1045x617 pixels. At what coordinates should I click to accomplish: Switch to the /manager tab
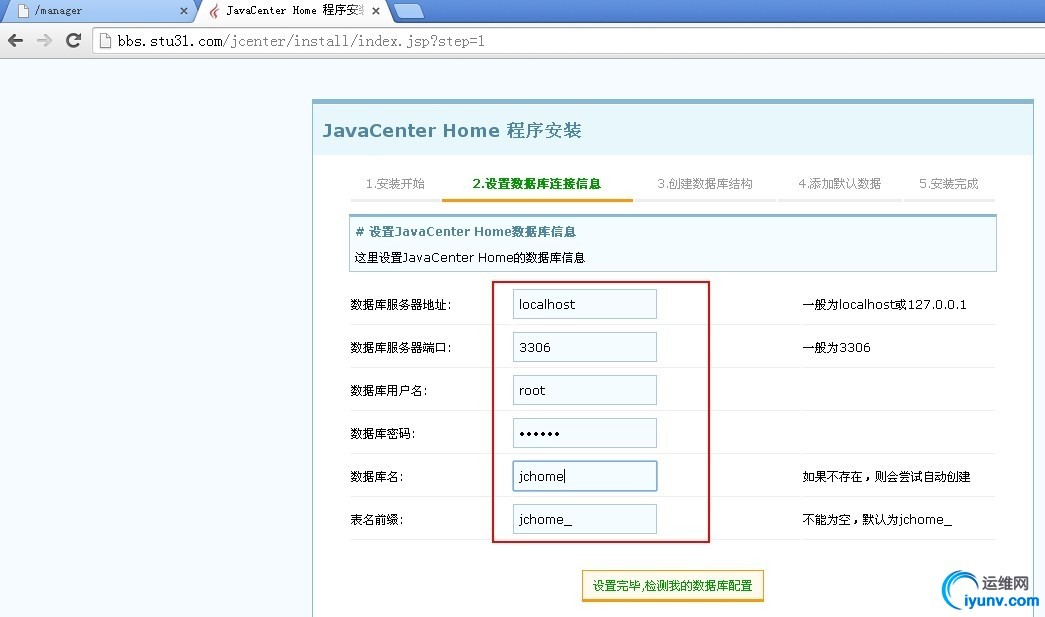pyautogui.click(x=100, y=11)
